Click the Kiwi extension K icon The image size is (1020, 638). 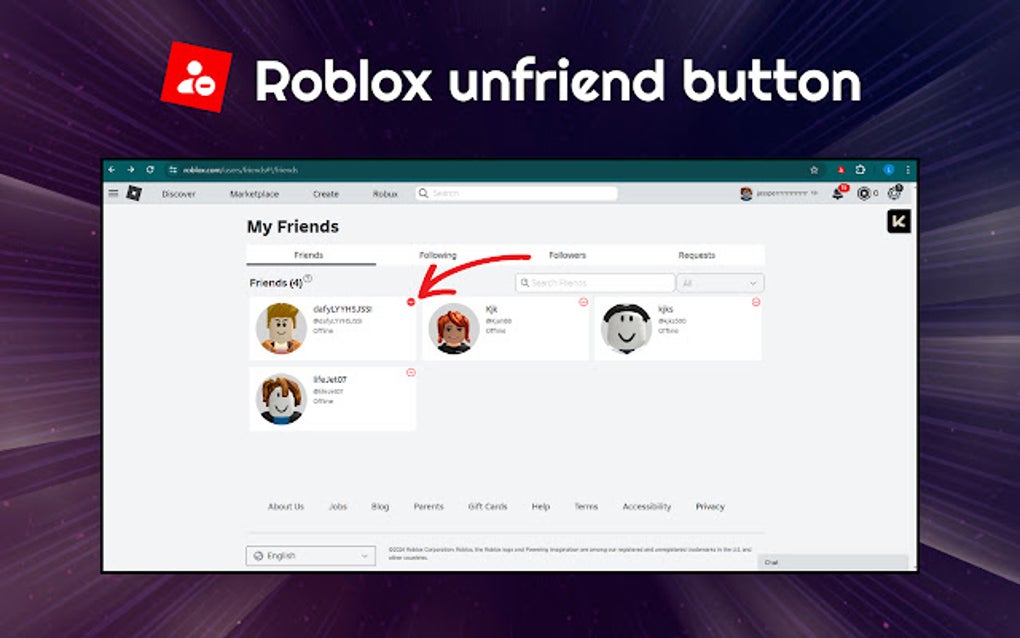click(897, 223)
